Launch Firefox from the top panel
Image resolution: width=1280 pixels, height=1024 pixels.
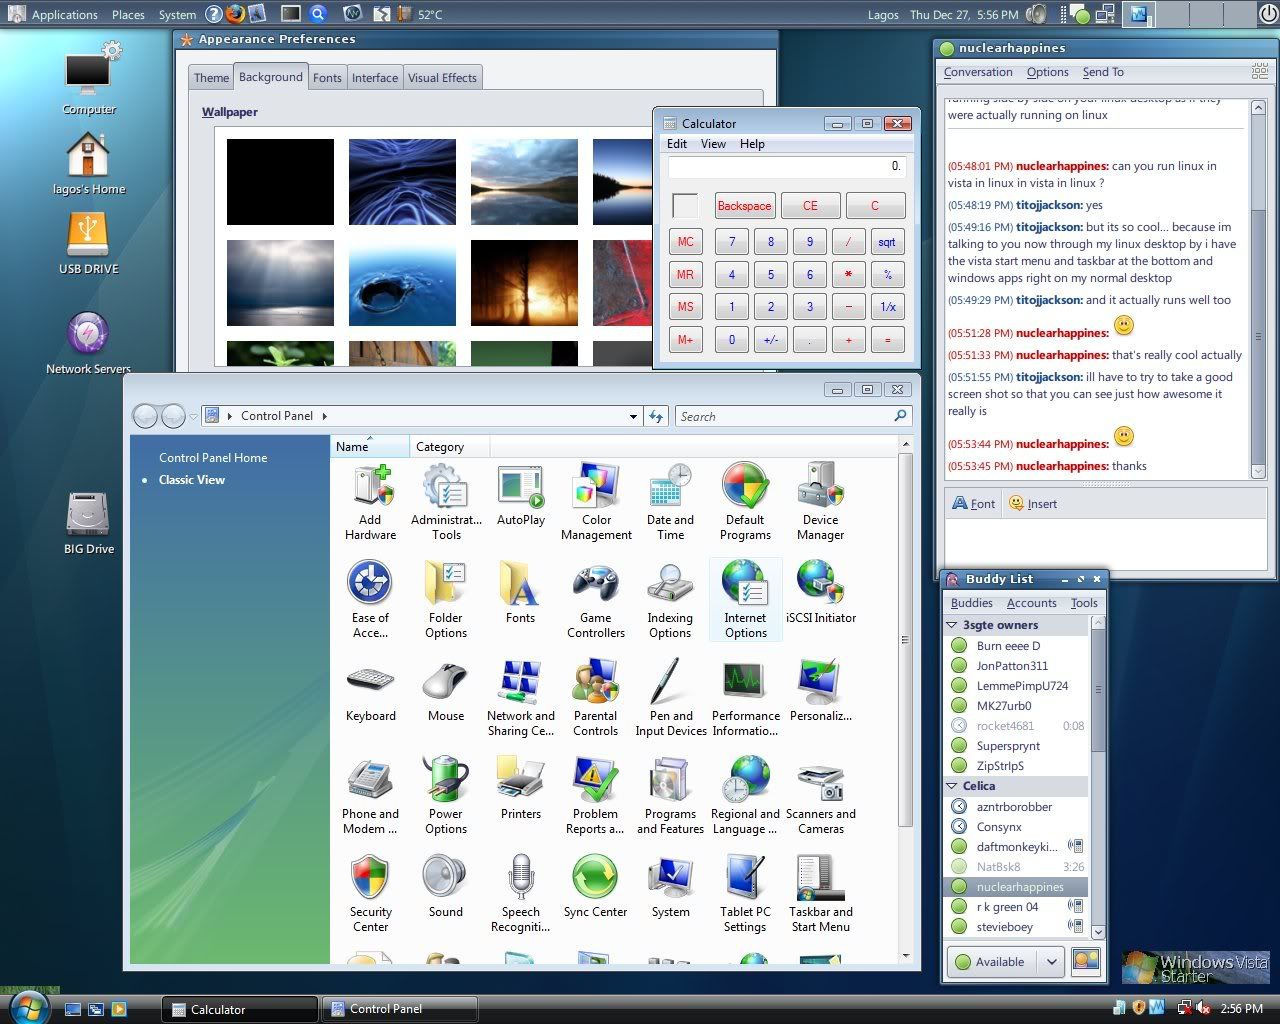[x=235, y=14]
